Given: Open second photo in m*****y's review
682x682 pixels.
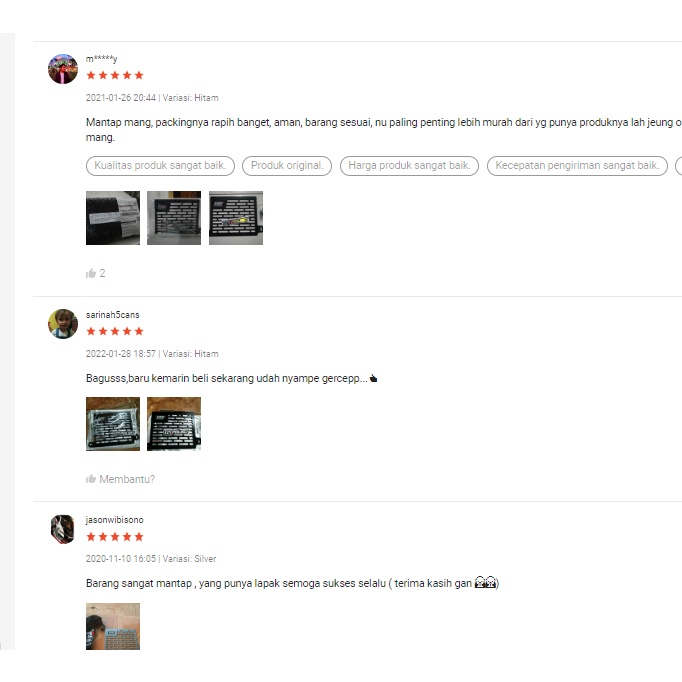Looking at the screenshot, I should [174, 218].
